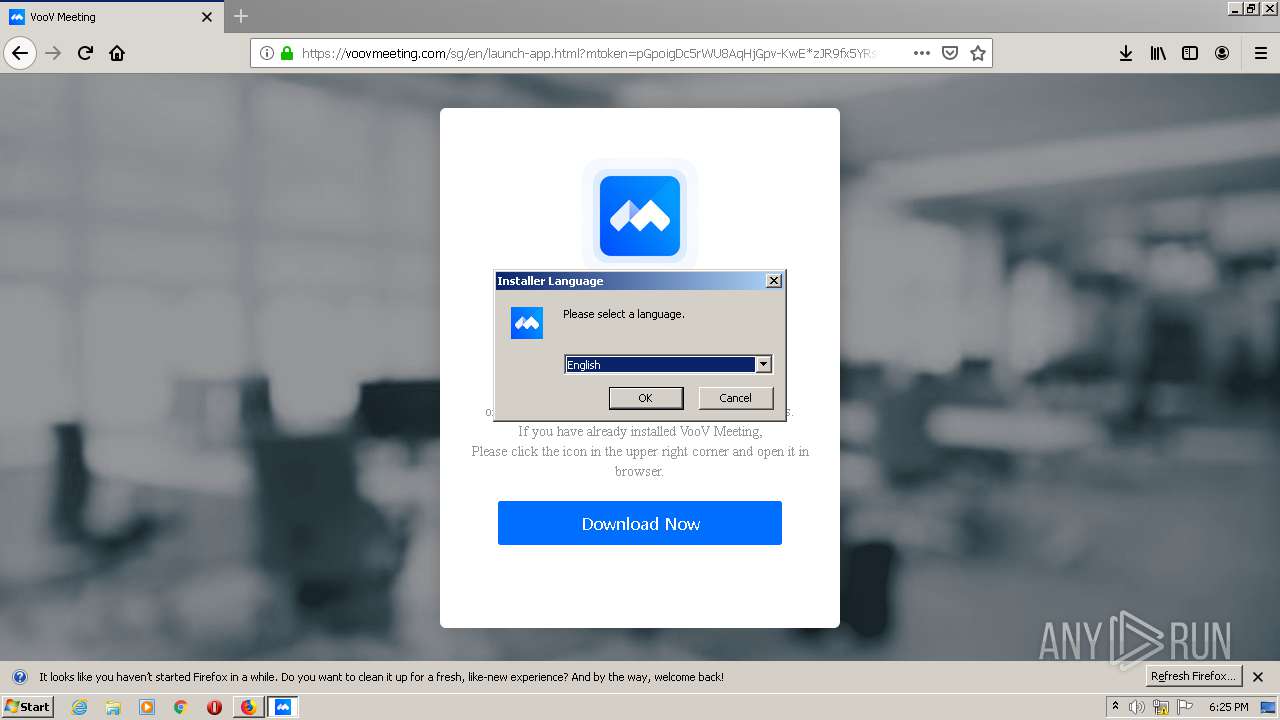Click 'Please select a language.' text
Viewport: 1280px width, 720px height.
tap(624, 314)
